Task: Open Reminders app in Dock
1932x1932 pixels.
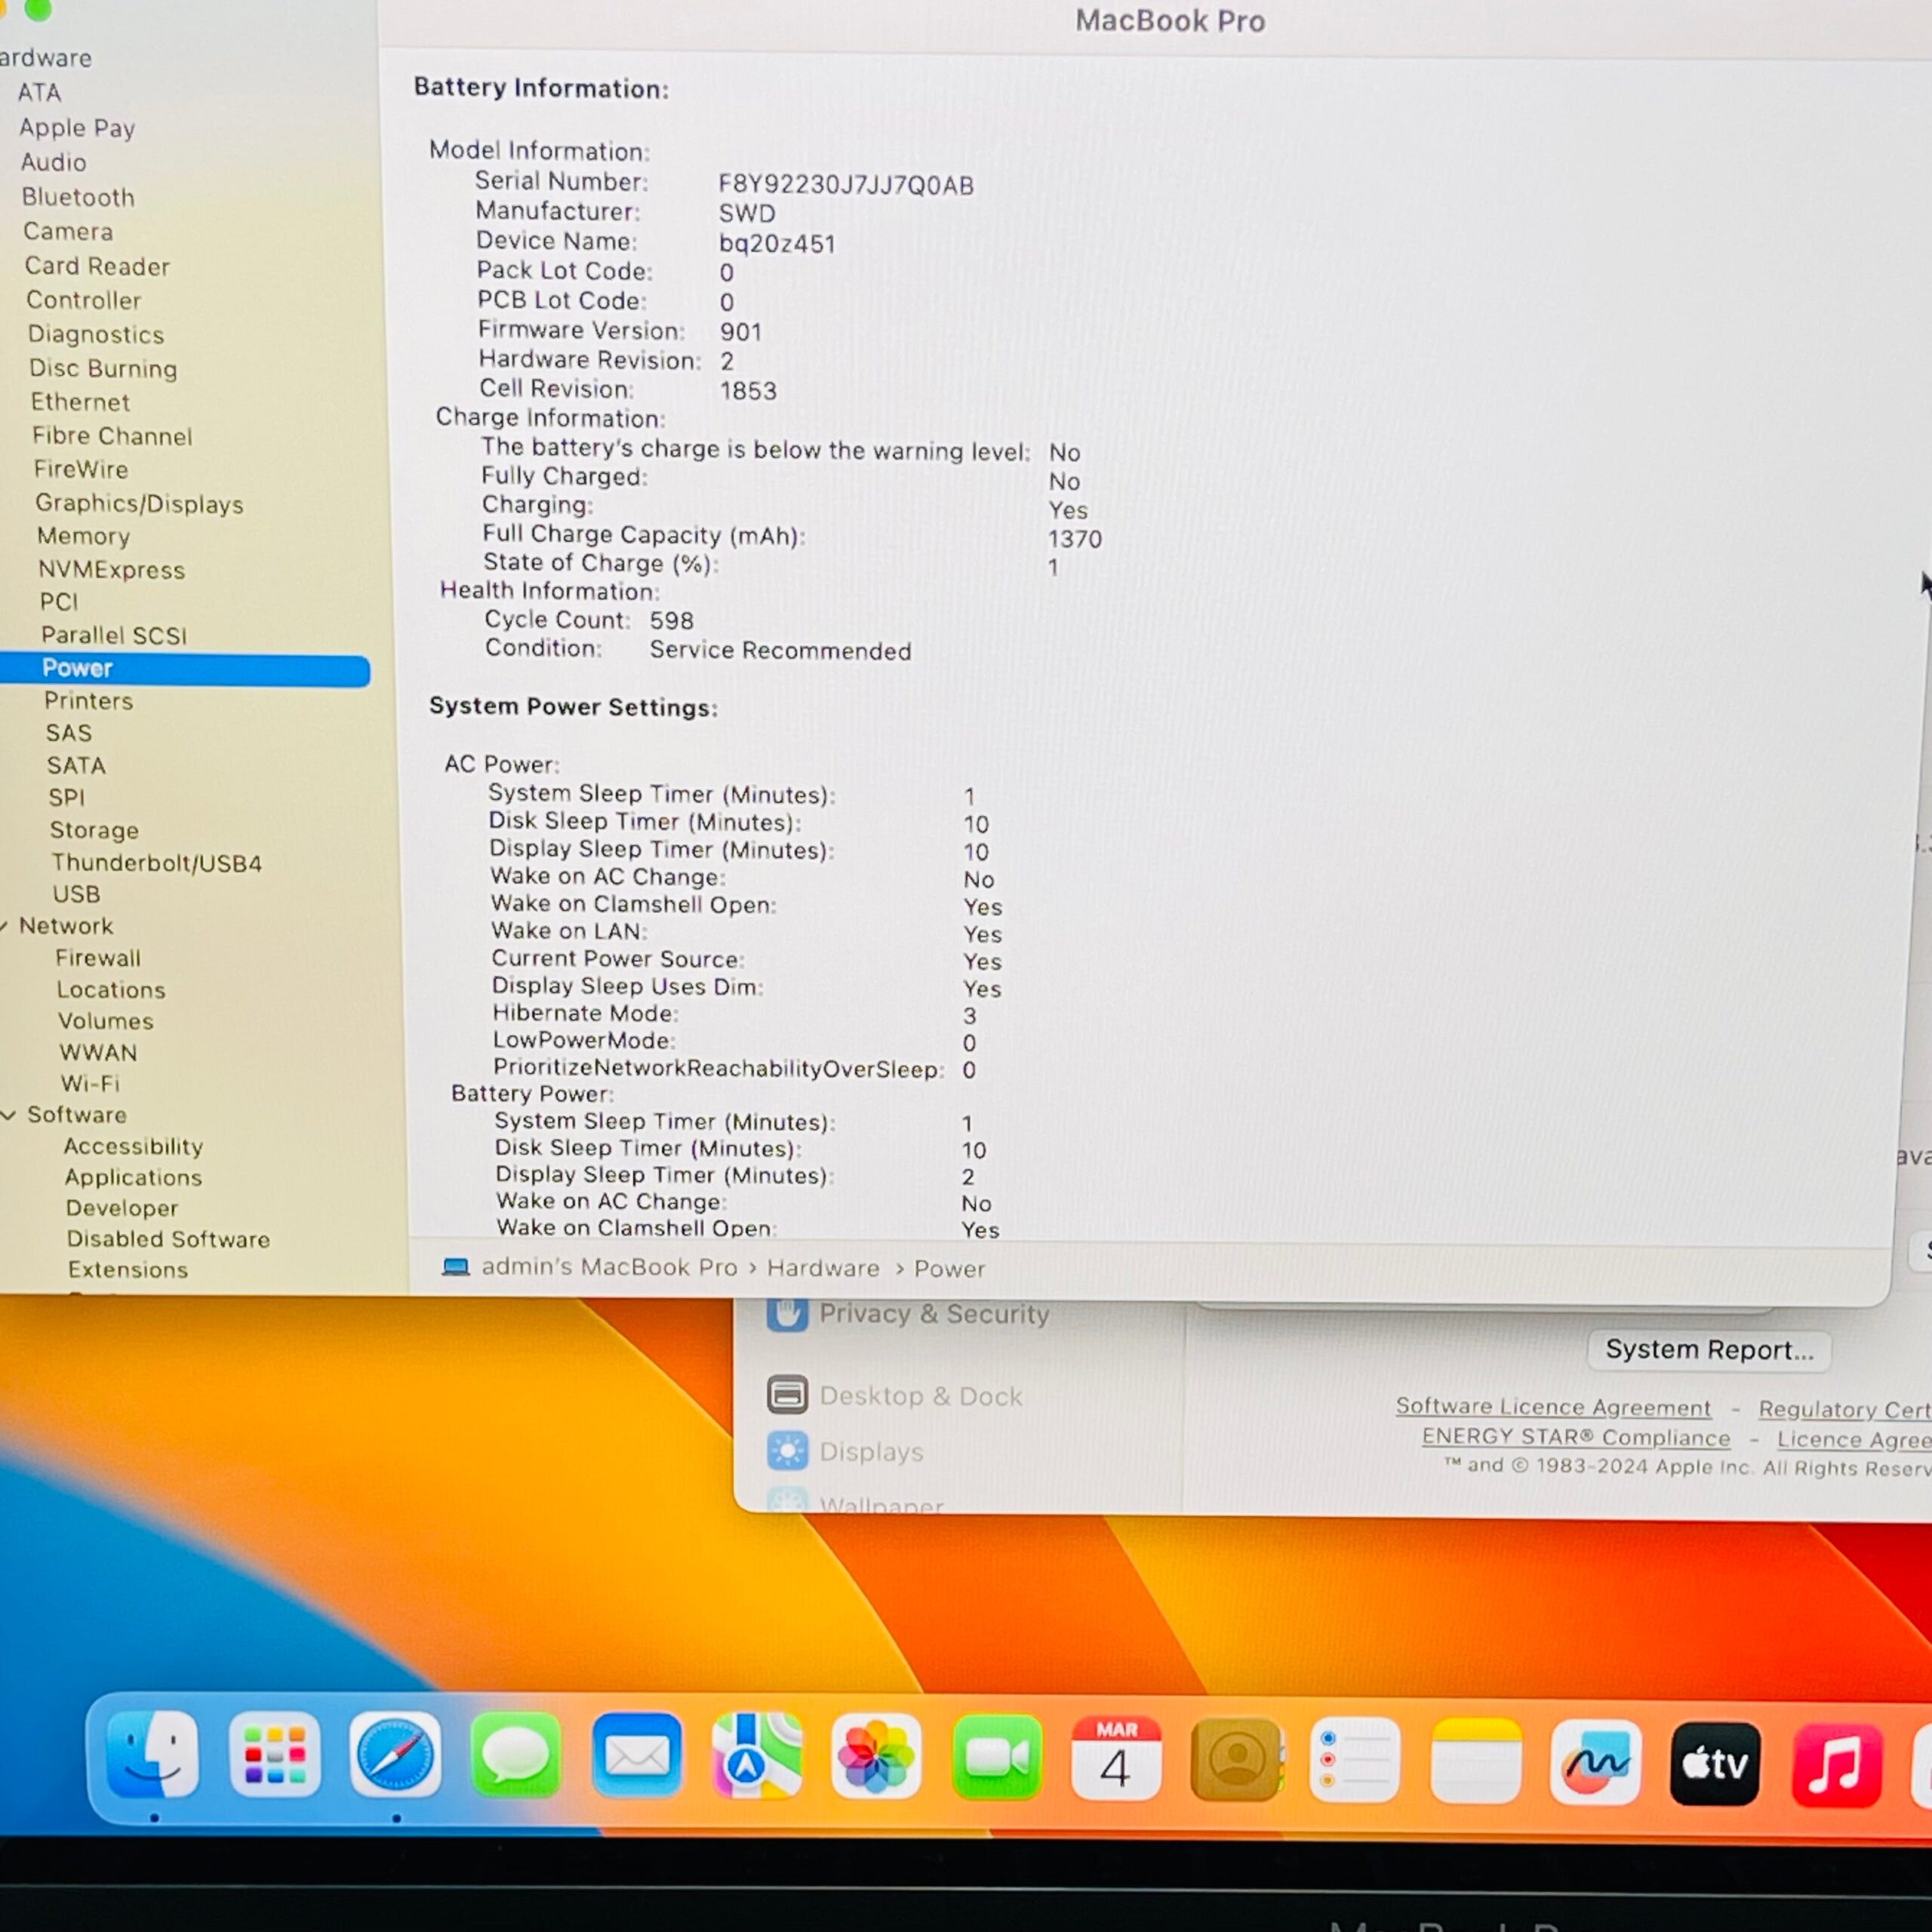Action: tap(1356, 1761)
